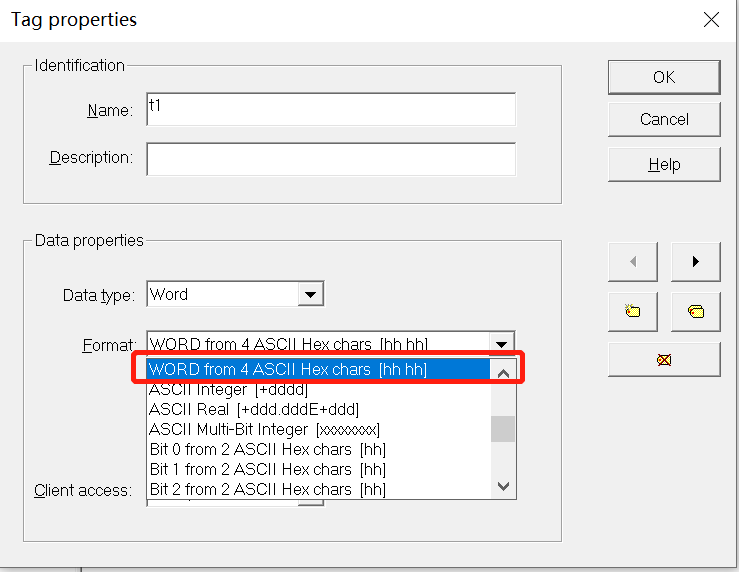Close the Tag properties dialog
Screen dimensions: 739x572
click(711, 20)
